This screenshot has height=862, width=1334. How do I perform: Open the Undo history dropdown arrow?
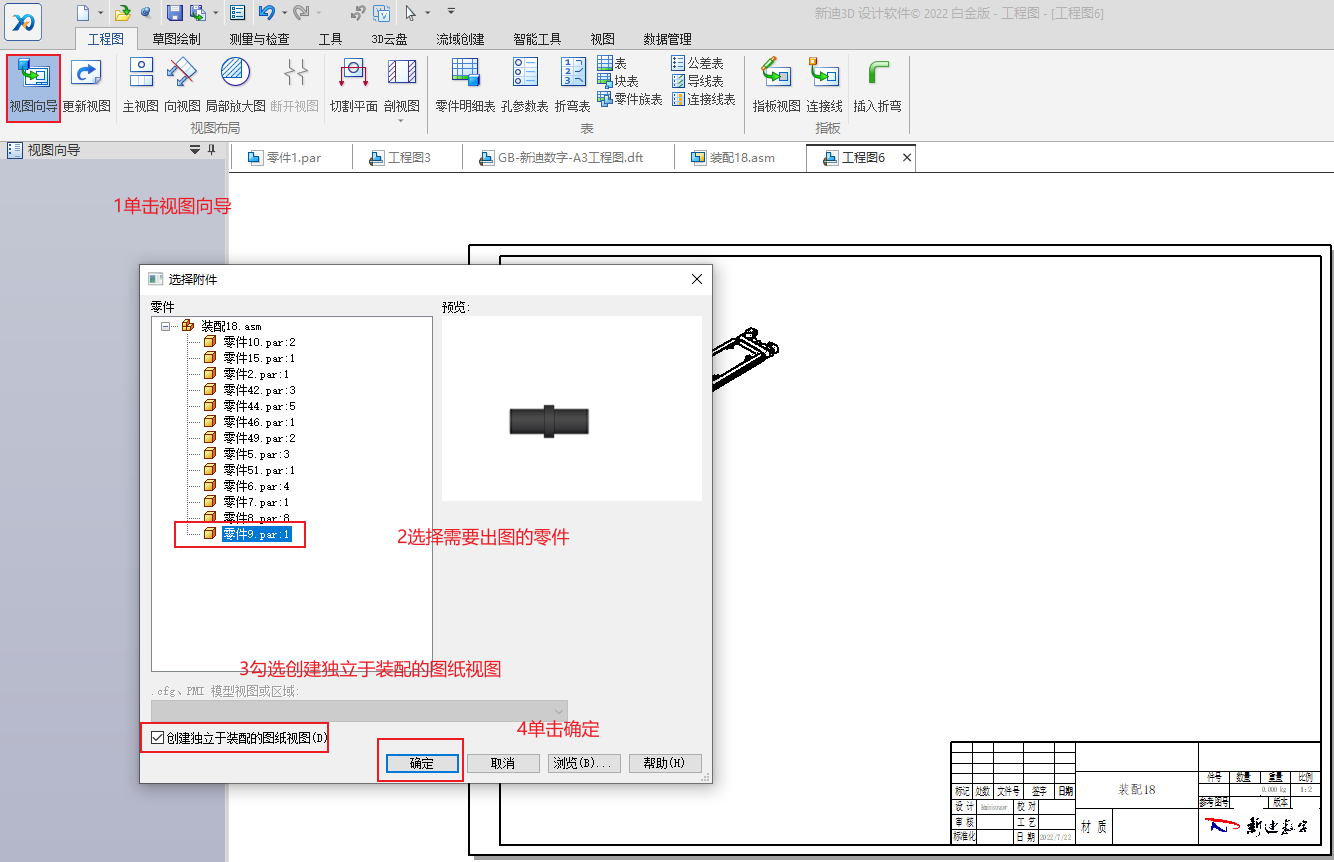pos(284,13)
